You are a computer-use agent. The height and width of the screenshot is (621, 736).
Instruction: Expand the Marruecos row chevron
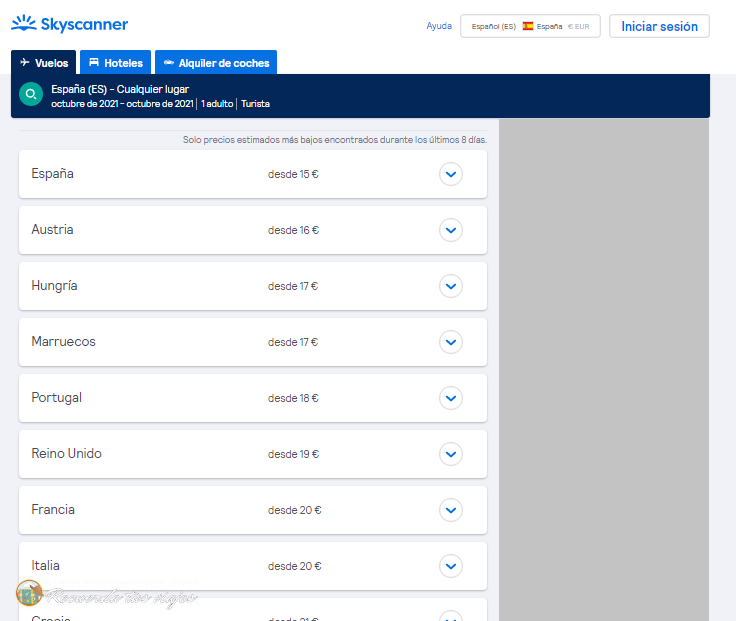pyautogui.click(x=451, y=342)
